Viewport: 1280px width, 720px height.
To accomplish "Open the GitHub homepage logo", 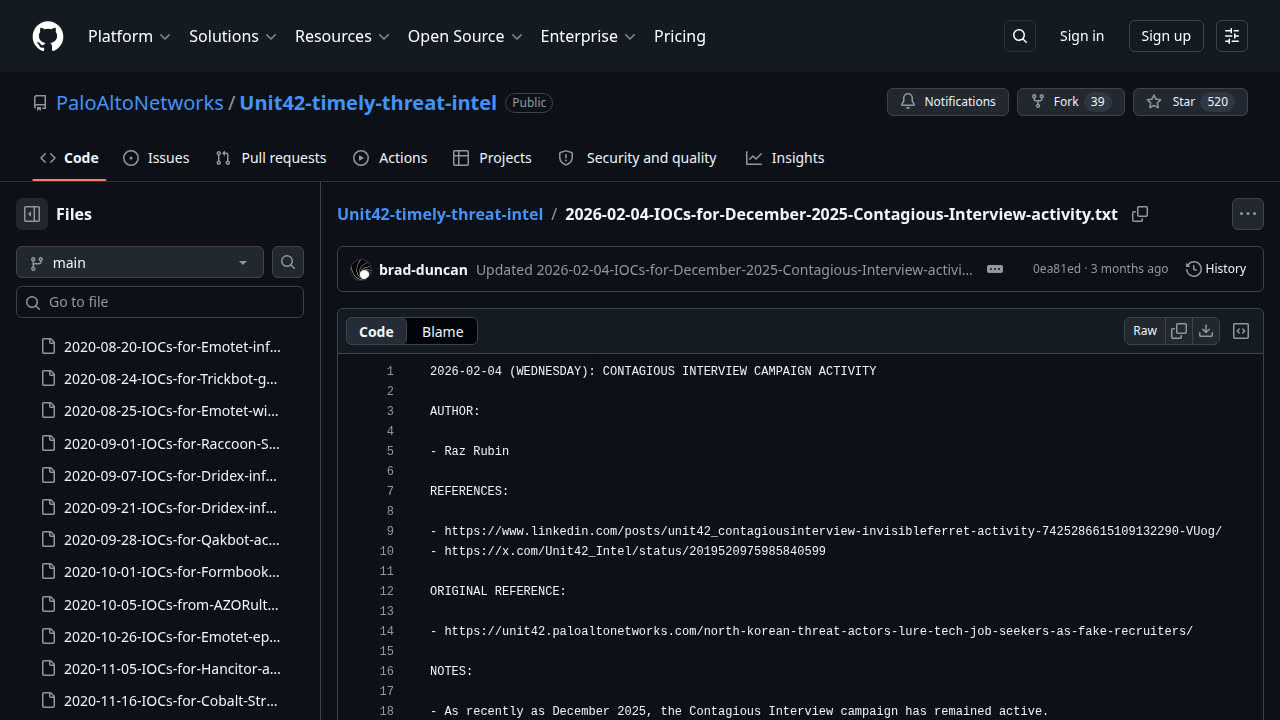I will 48,36.
